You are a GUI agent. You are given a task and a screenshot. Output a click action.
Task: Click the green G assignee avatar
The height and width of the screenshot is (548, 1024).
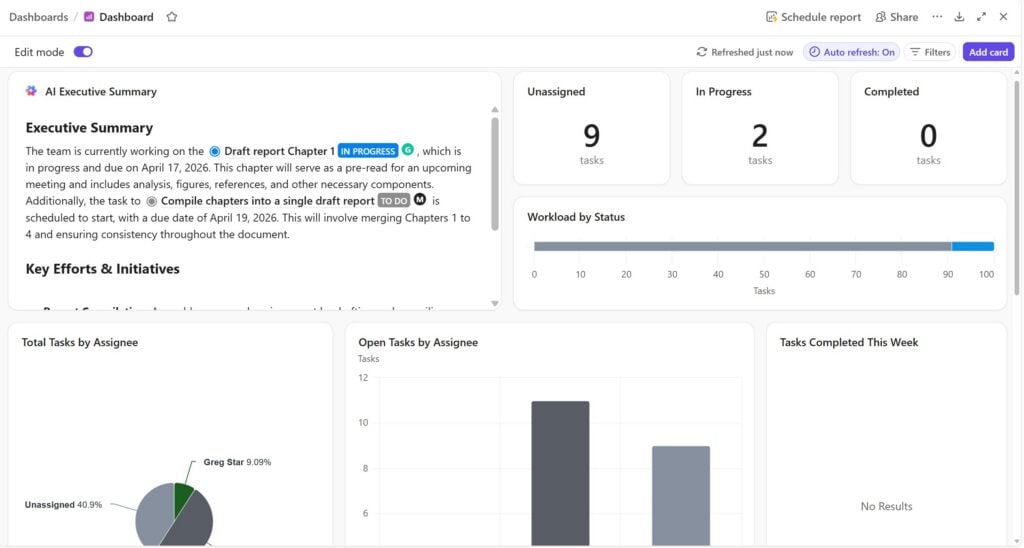pos(408,150)
